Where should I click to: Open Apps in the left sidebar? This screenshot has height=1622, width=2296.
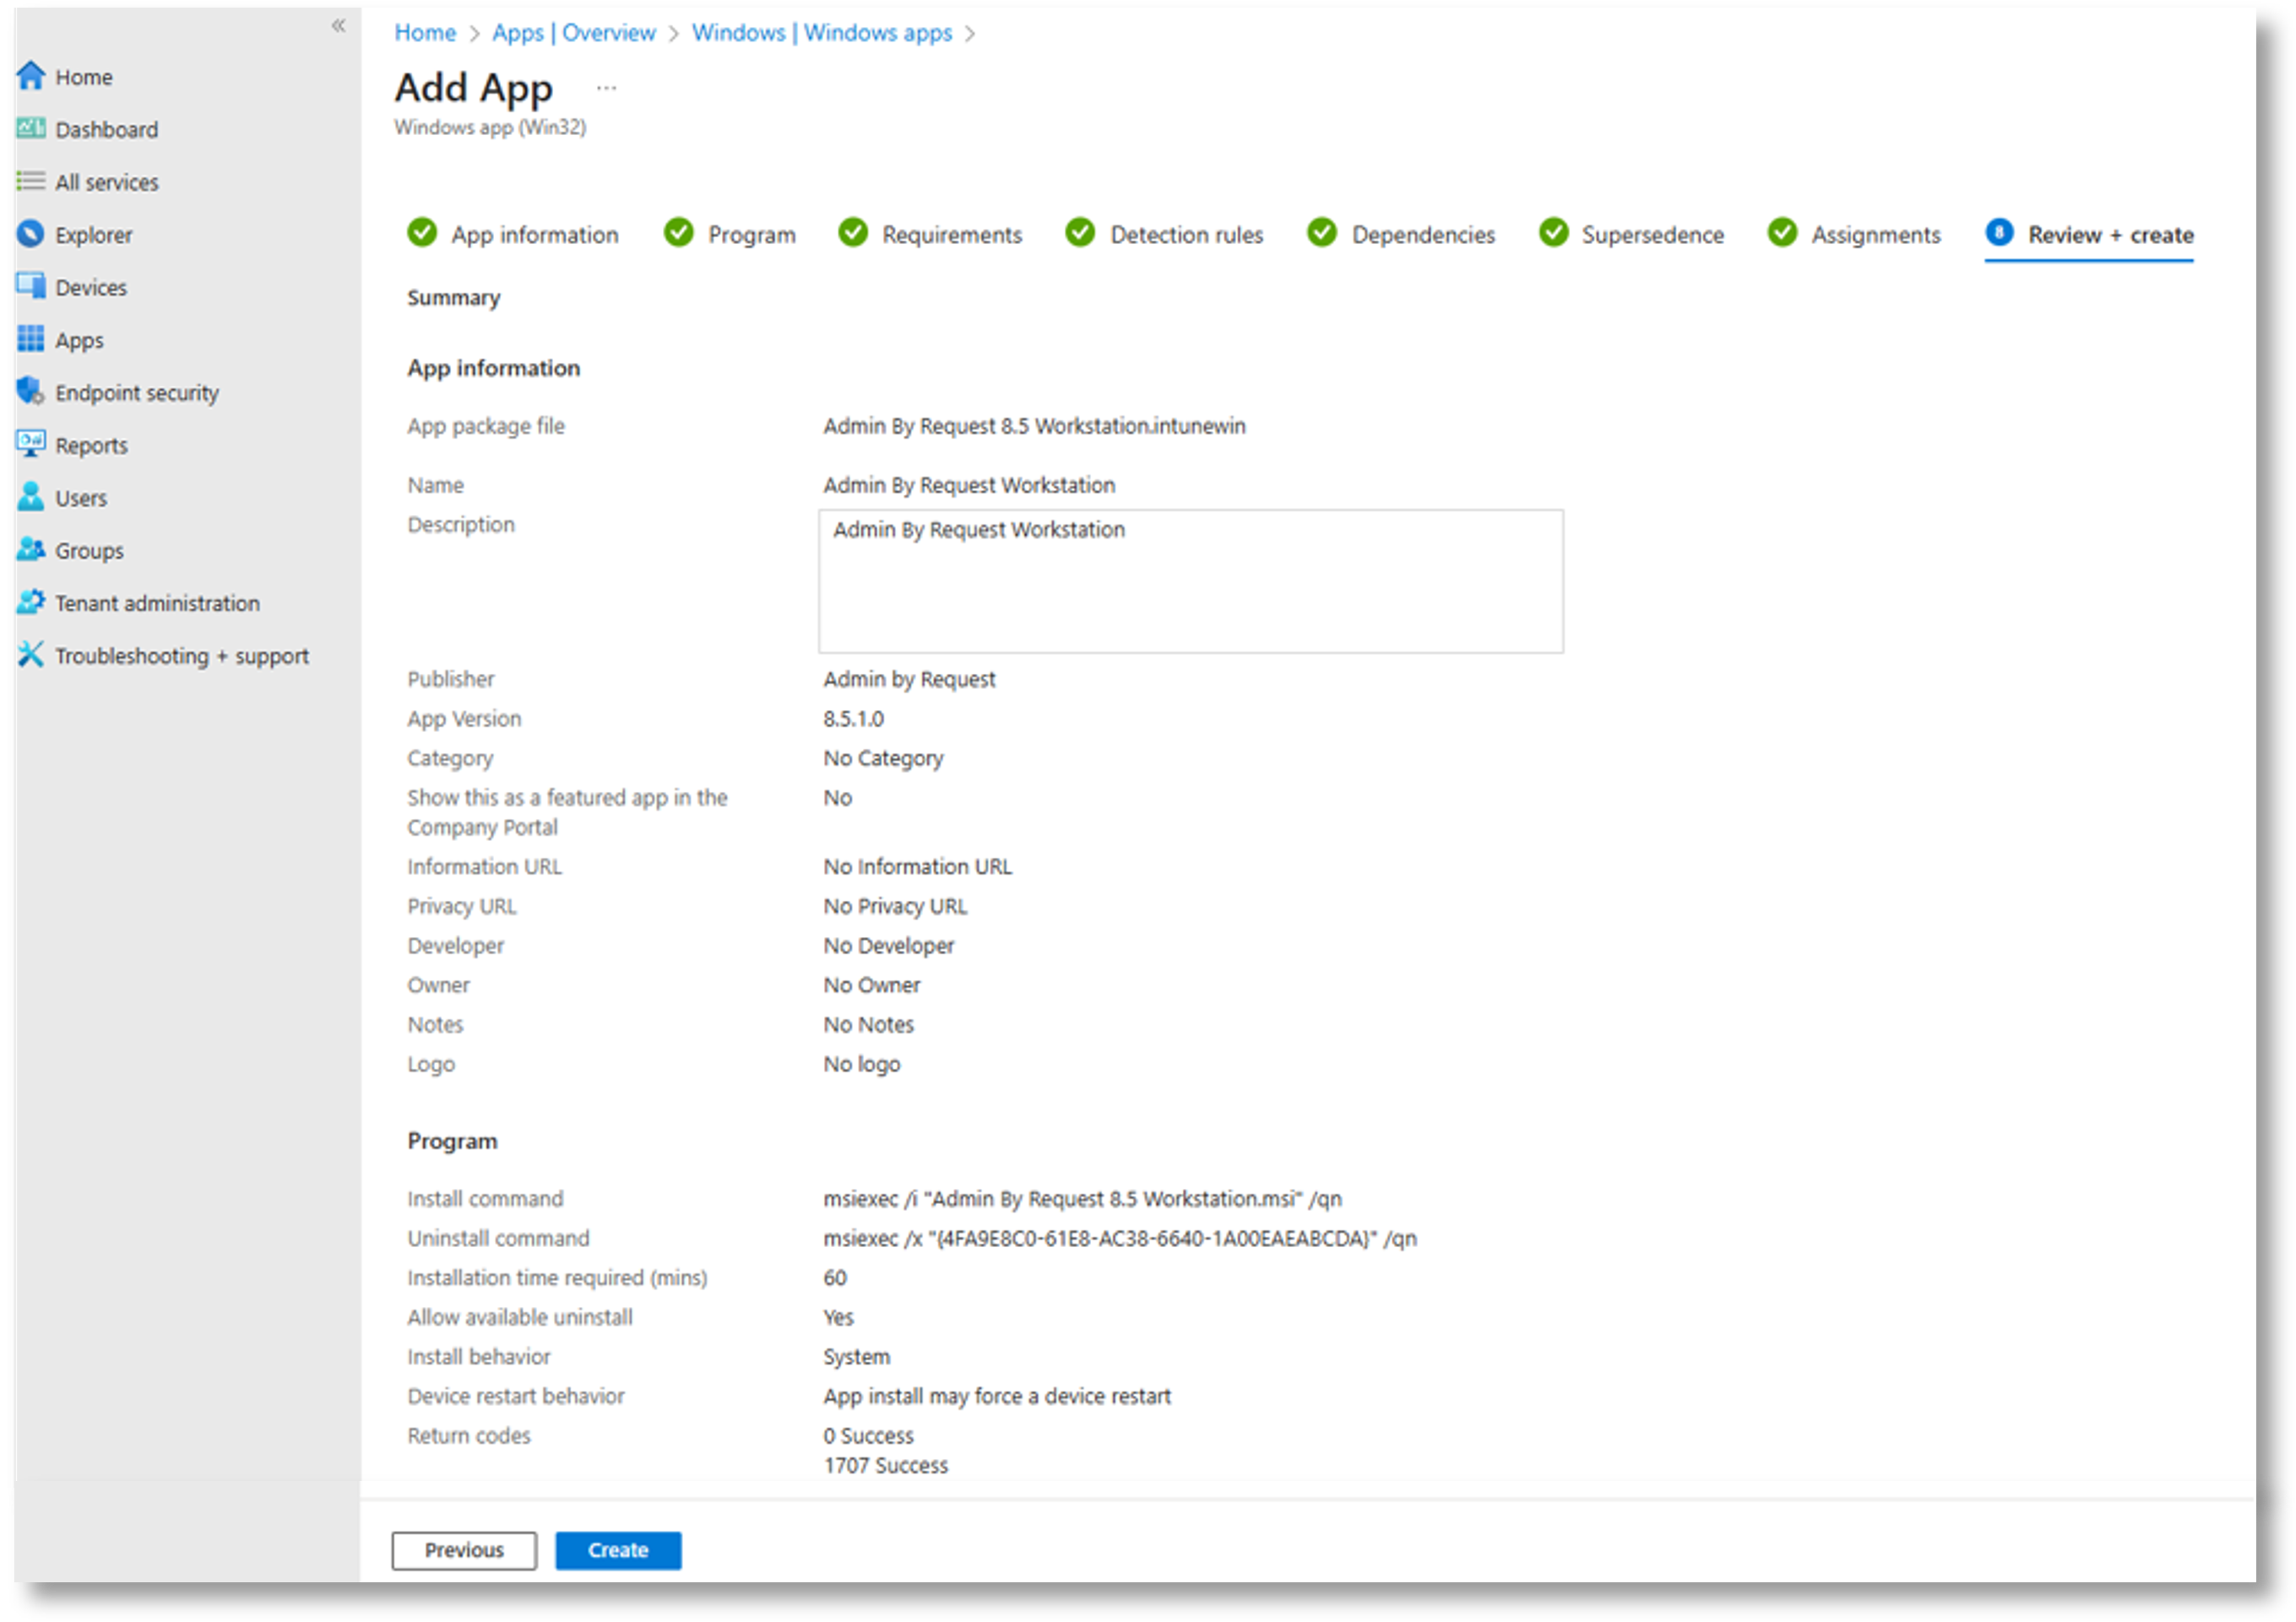79,341
